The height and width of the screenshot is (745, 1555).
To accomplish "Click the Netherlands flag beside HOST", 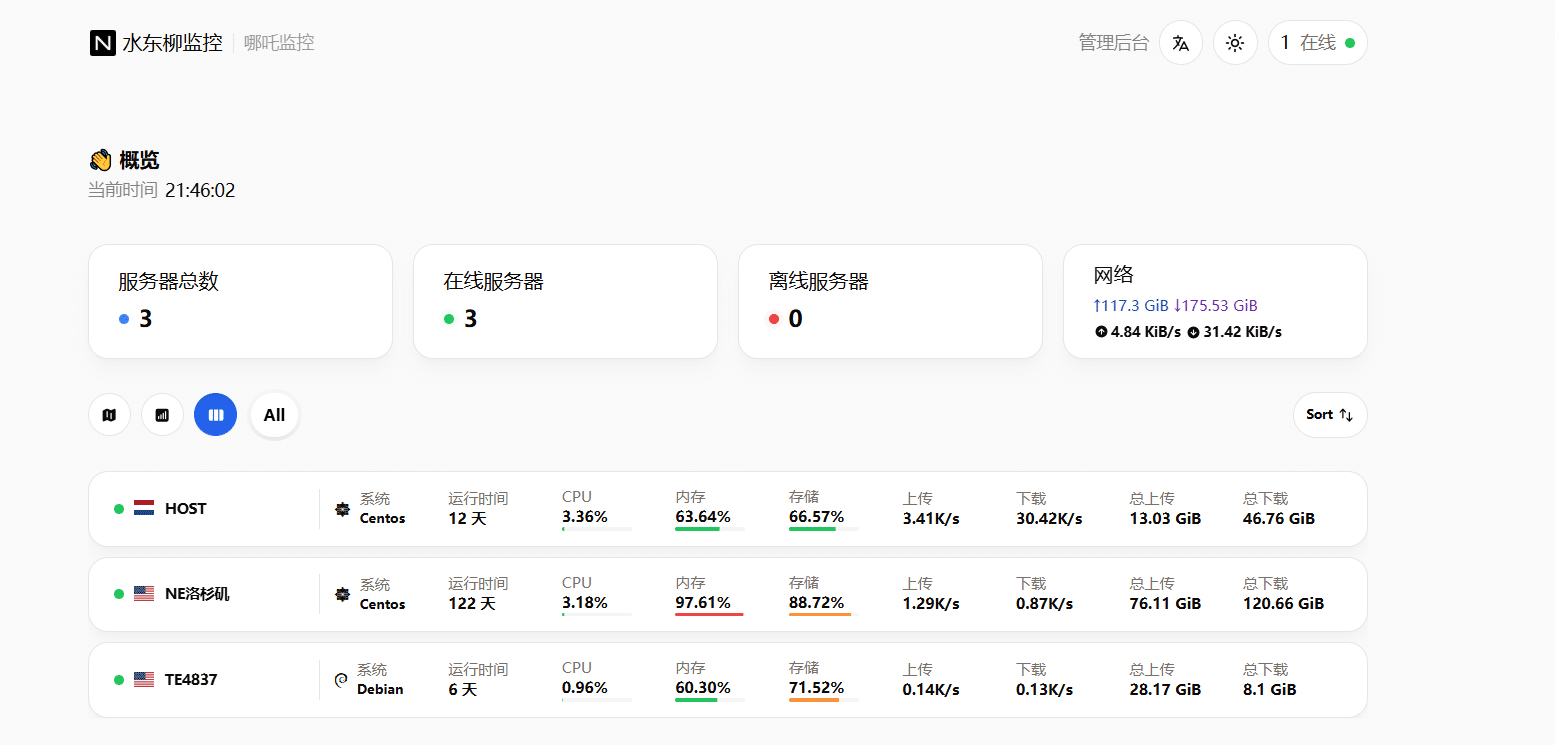I will point(143,508).
